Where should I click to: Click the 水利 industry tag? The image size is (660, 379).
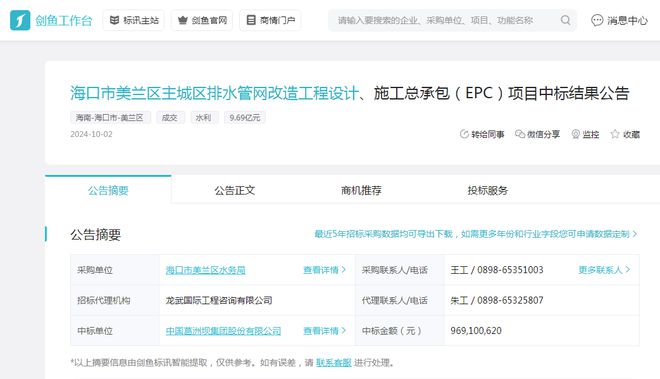tap(204, 117)
